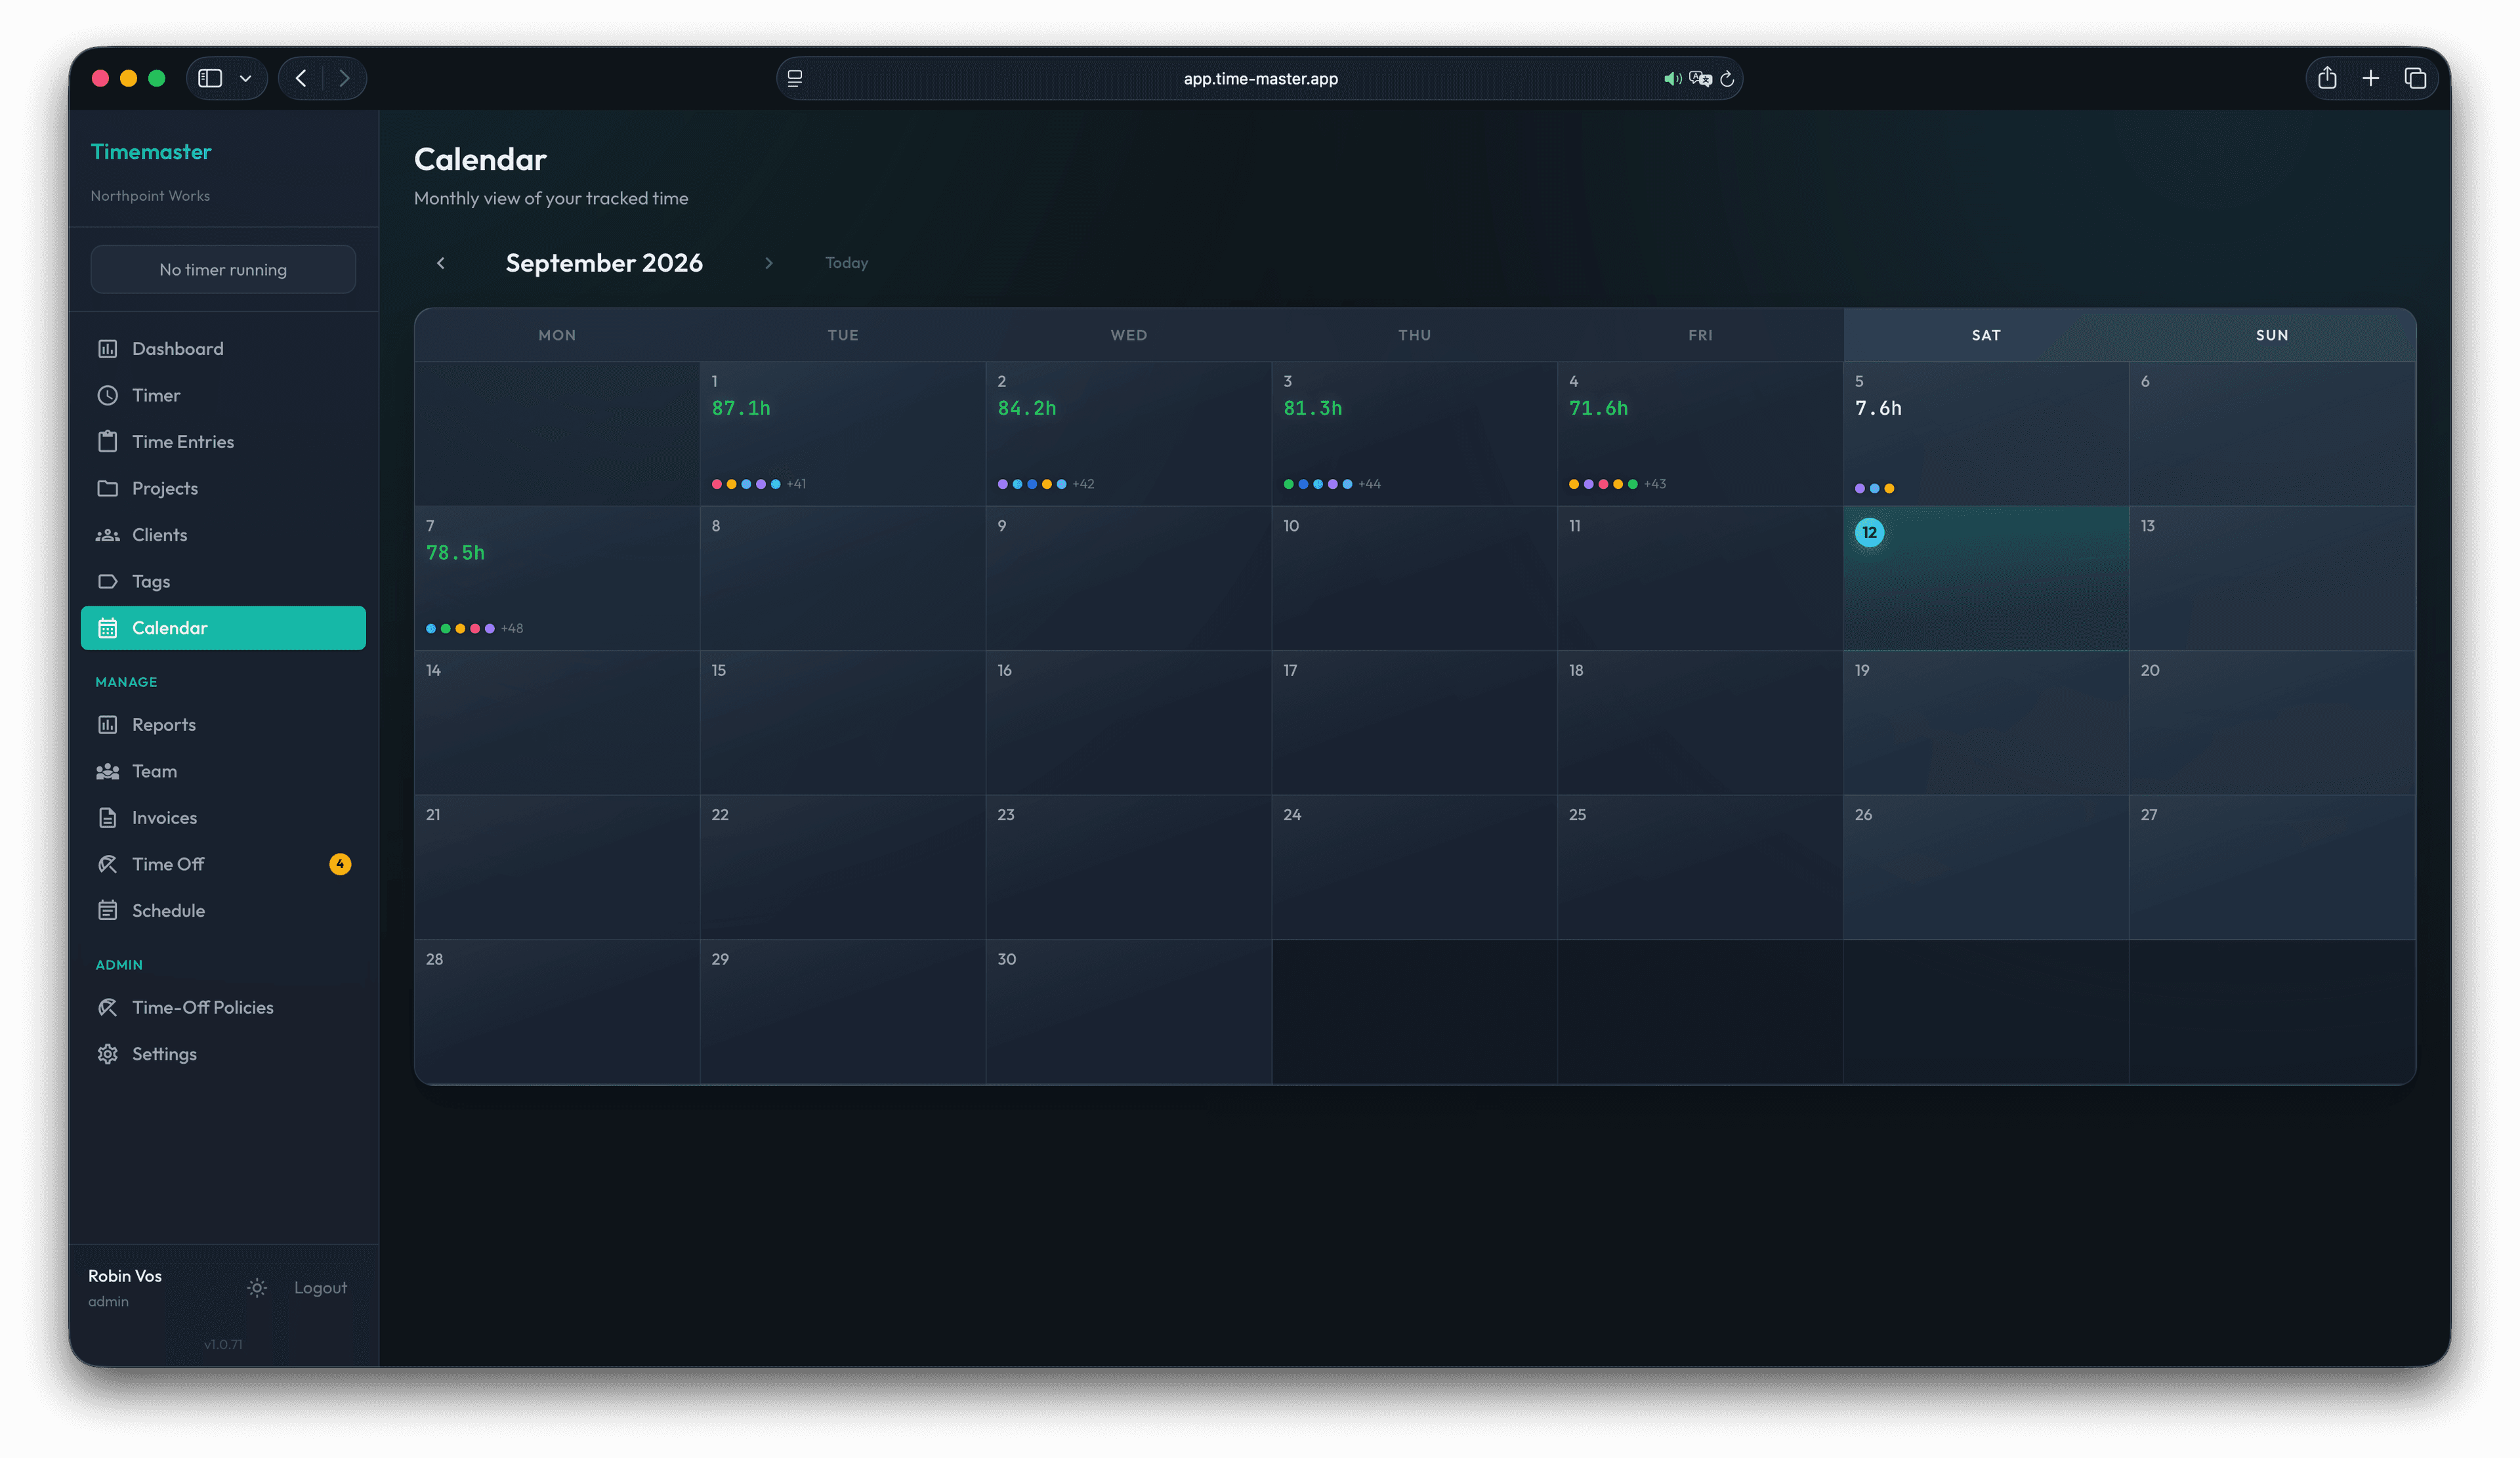This screenshot has height=1458, width=2520.
Task: Navigate back in the browser
Action: tap(301, 78)
